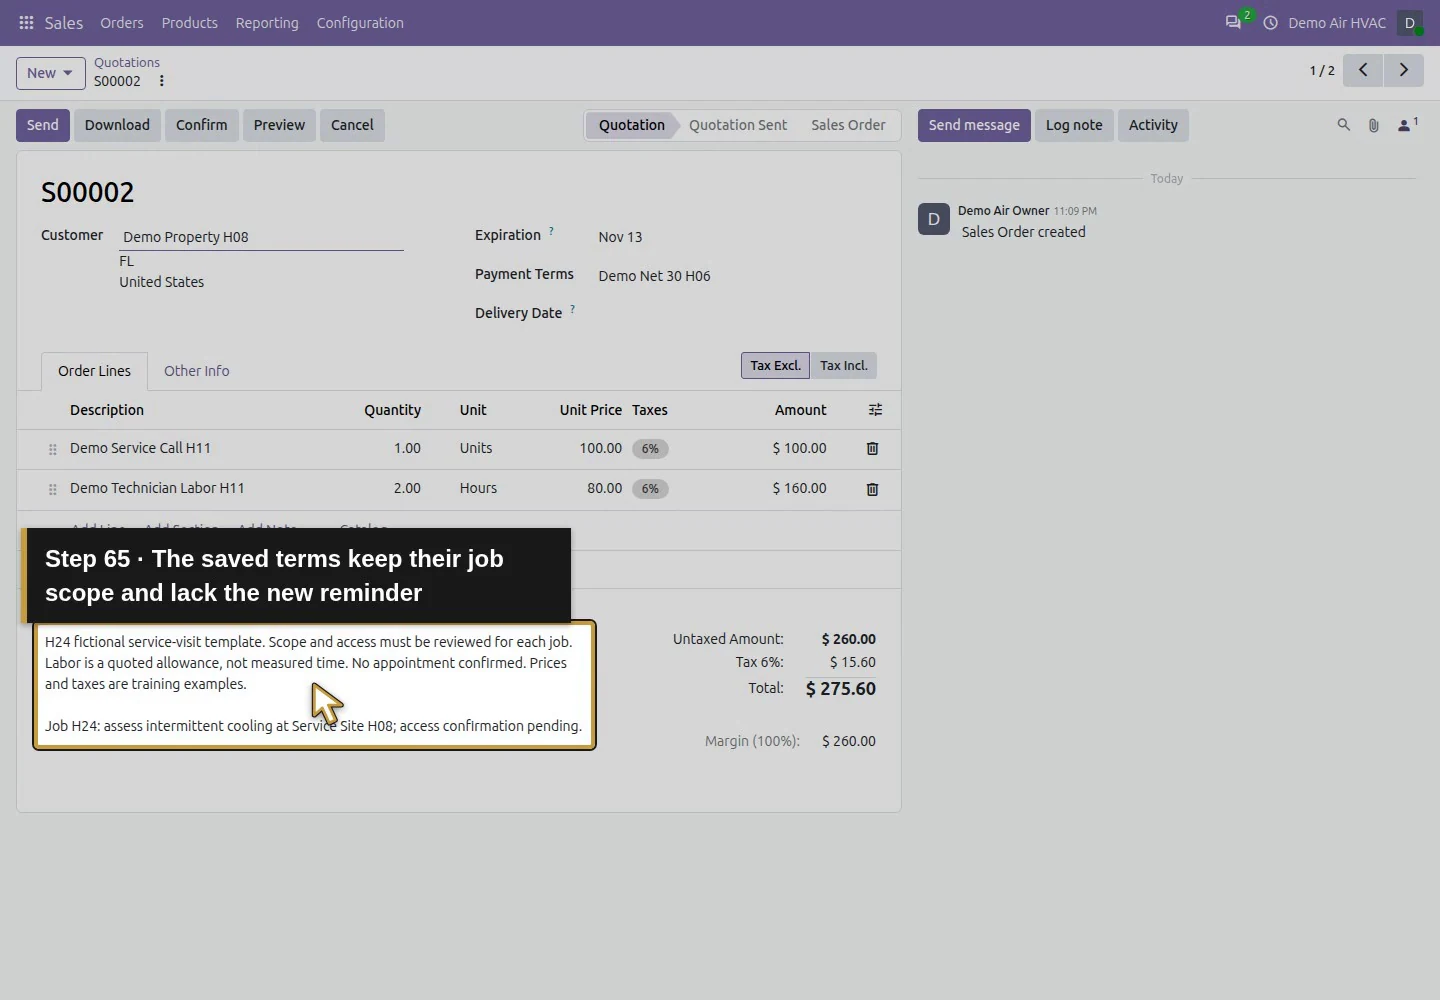The image size is (1440, 1000).
Task: Confirm the quotation
Action: 202,125
